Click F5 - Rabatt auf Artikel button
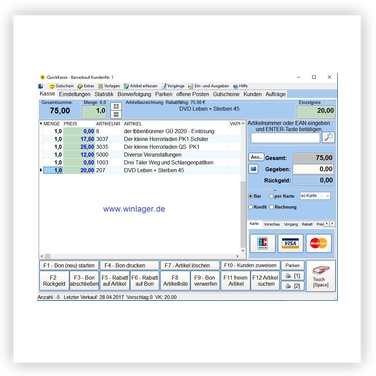This screenshot has width=376, height=376. 114,281
